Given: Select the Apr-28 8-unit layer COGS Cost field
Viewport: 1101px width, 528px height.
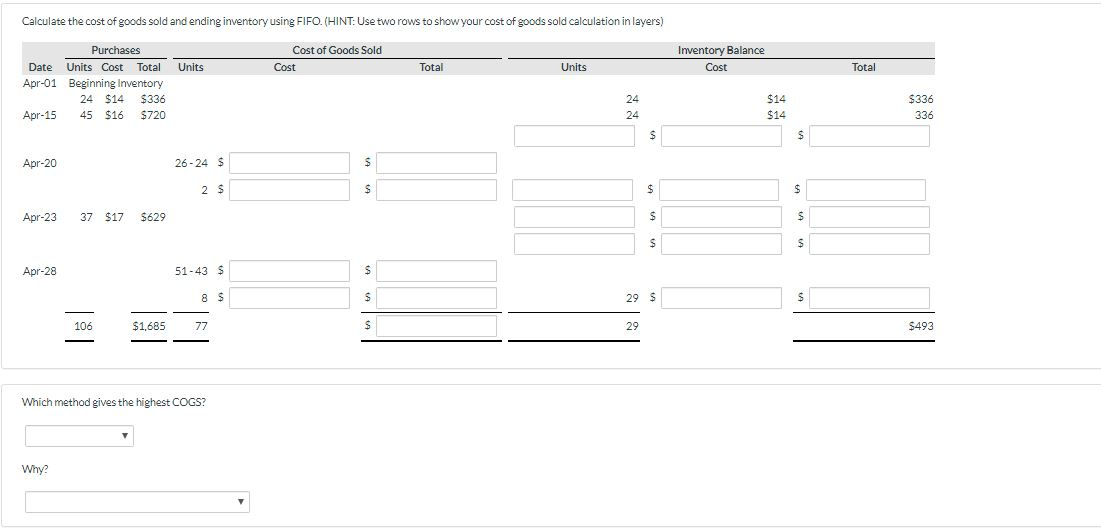Looking at the screenshot, I should (x=289, y=298).
